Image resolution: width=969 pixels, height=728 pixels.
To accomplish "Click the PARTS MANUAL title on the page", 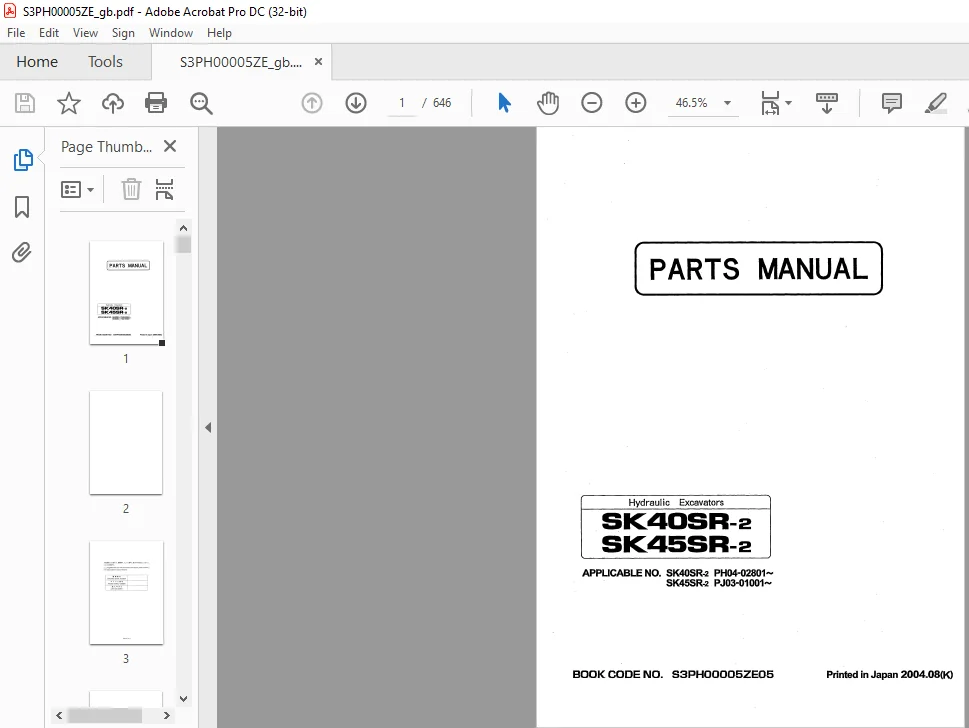I will click(758, 269).
